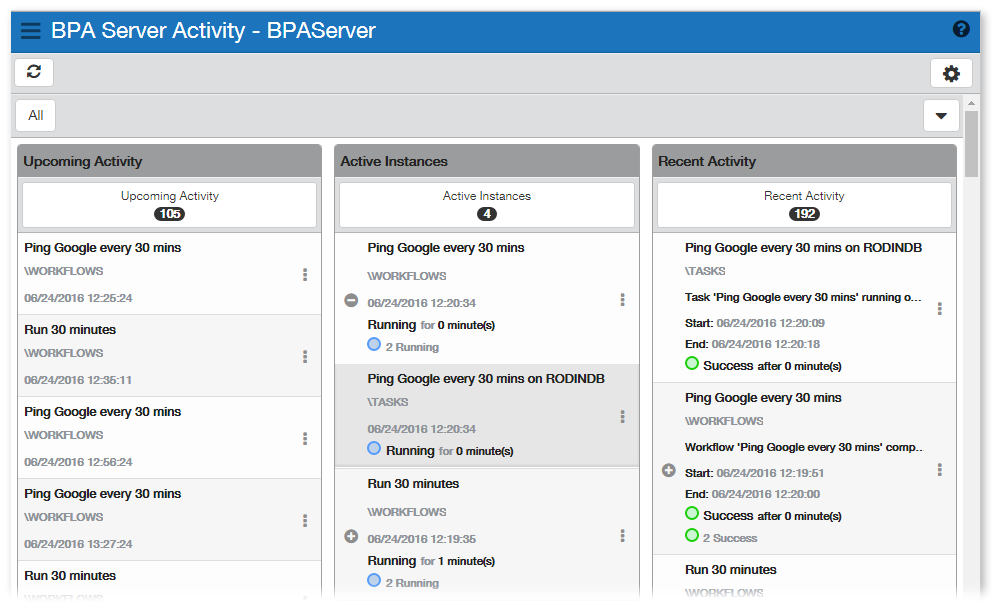
Task: Click the Recent Activity count box
Action: (x=804, y=204)
